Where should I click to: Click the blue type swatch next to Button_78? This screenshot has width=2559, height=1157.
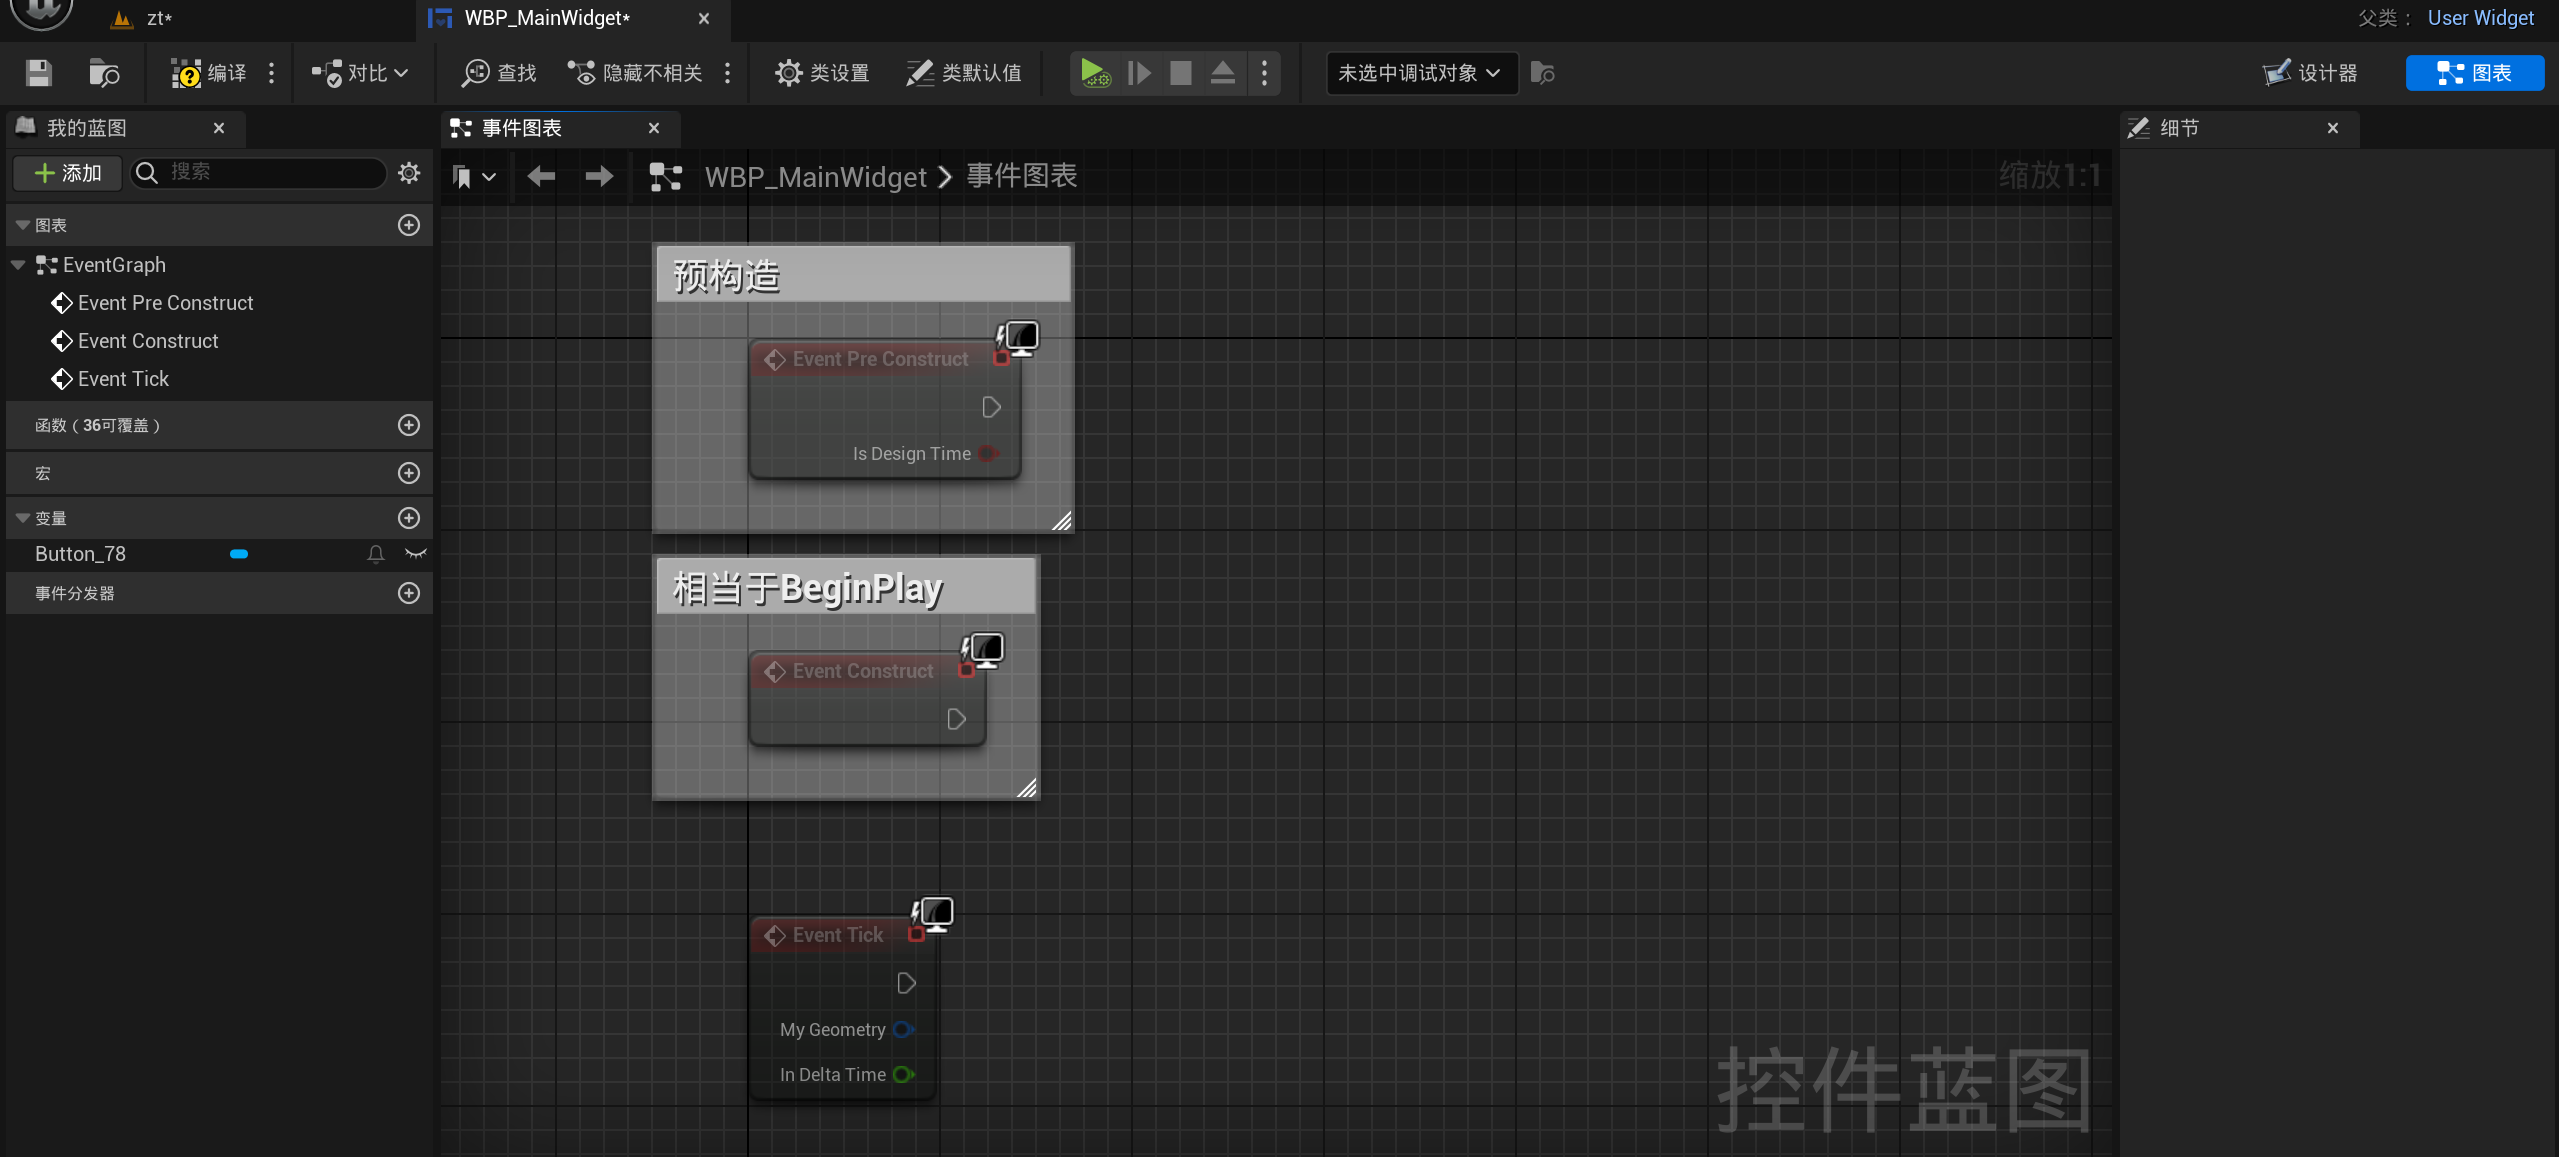click(x=238, y=554)
